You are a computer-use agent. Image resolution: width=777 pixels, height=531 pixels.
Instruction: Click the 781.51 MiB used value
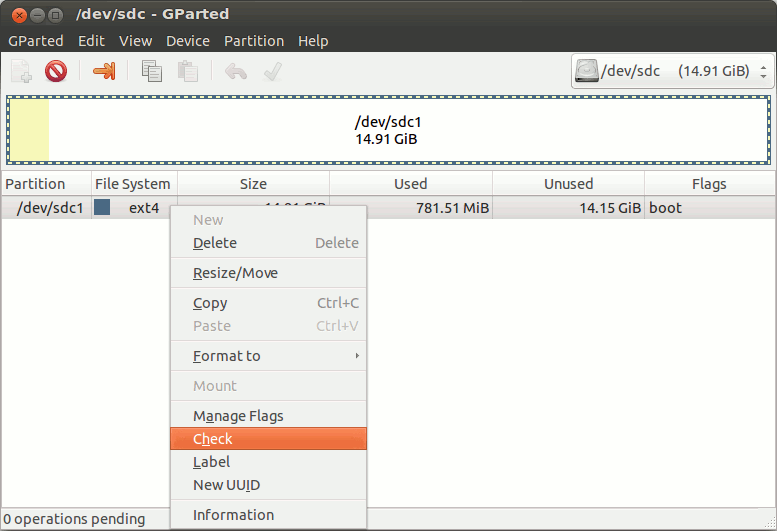(x=452, y=208)
